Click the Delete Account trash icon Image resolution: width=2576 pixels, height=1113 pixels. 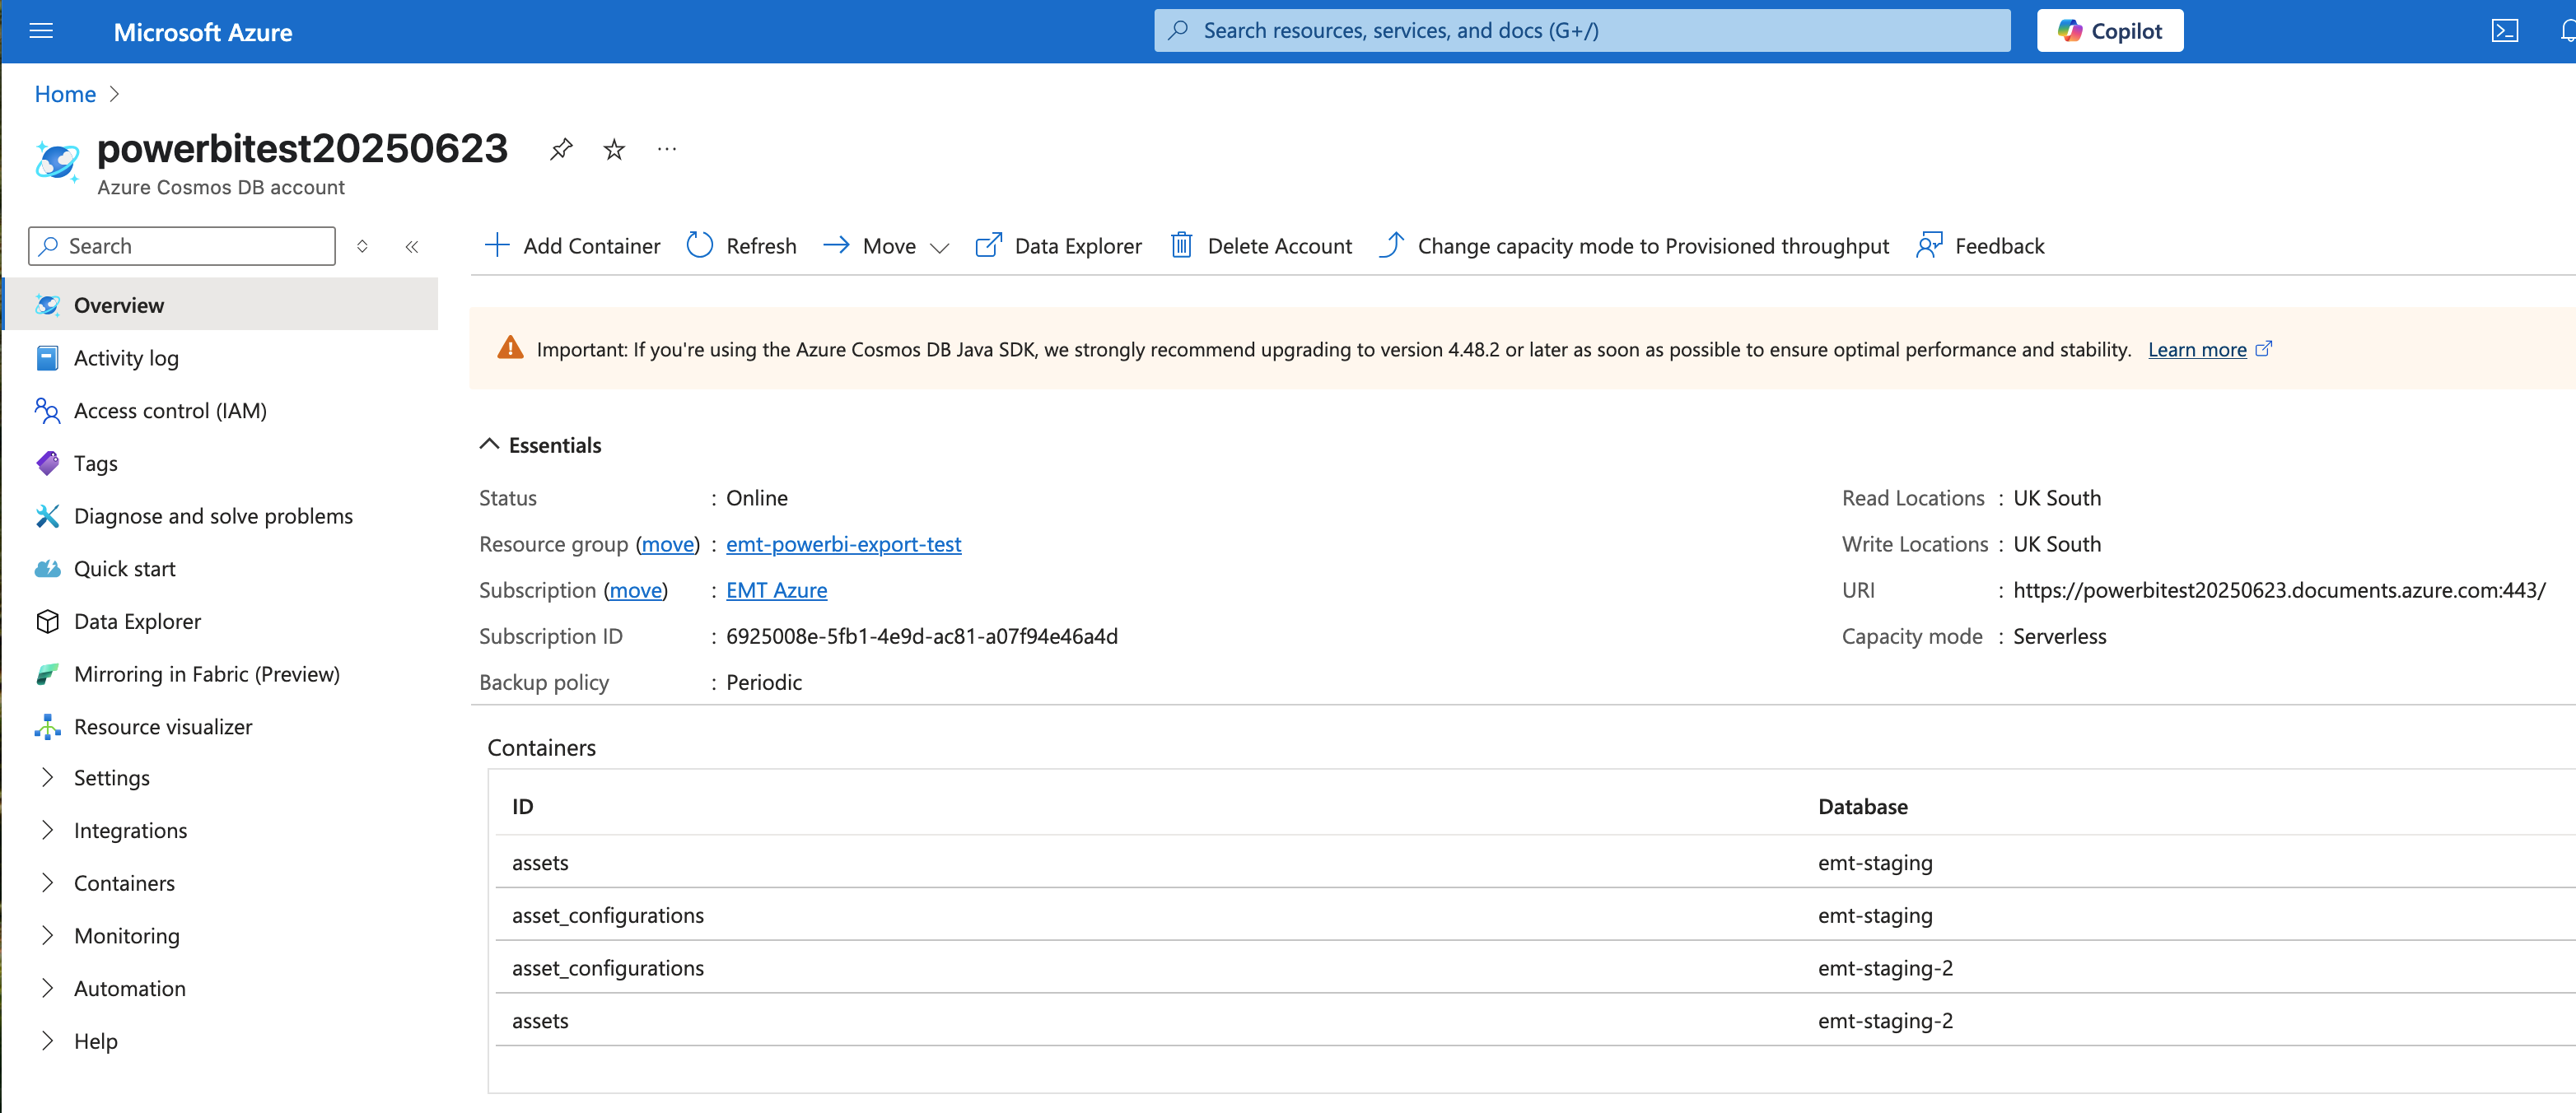click(x=1181, y=246)
